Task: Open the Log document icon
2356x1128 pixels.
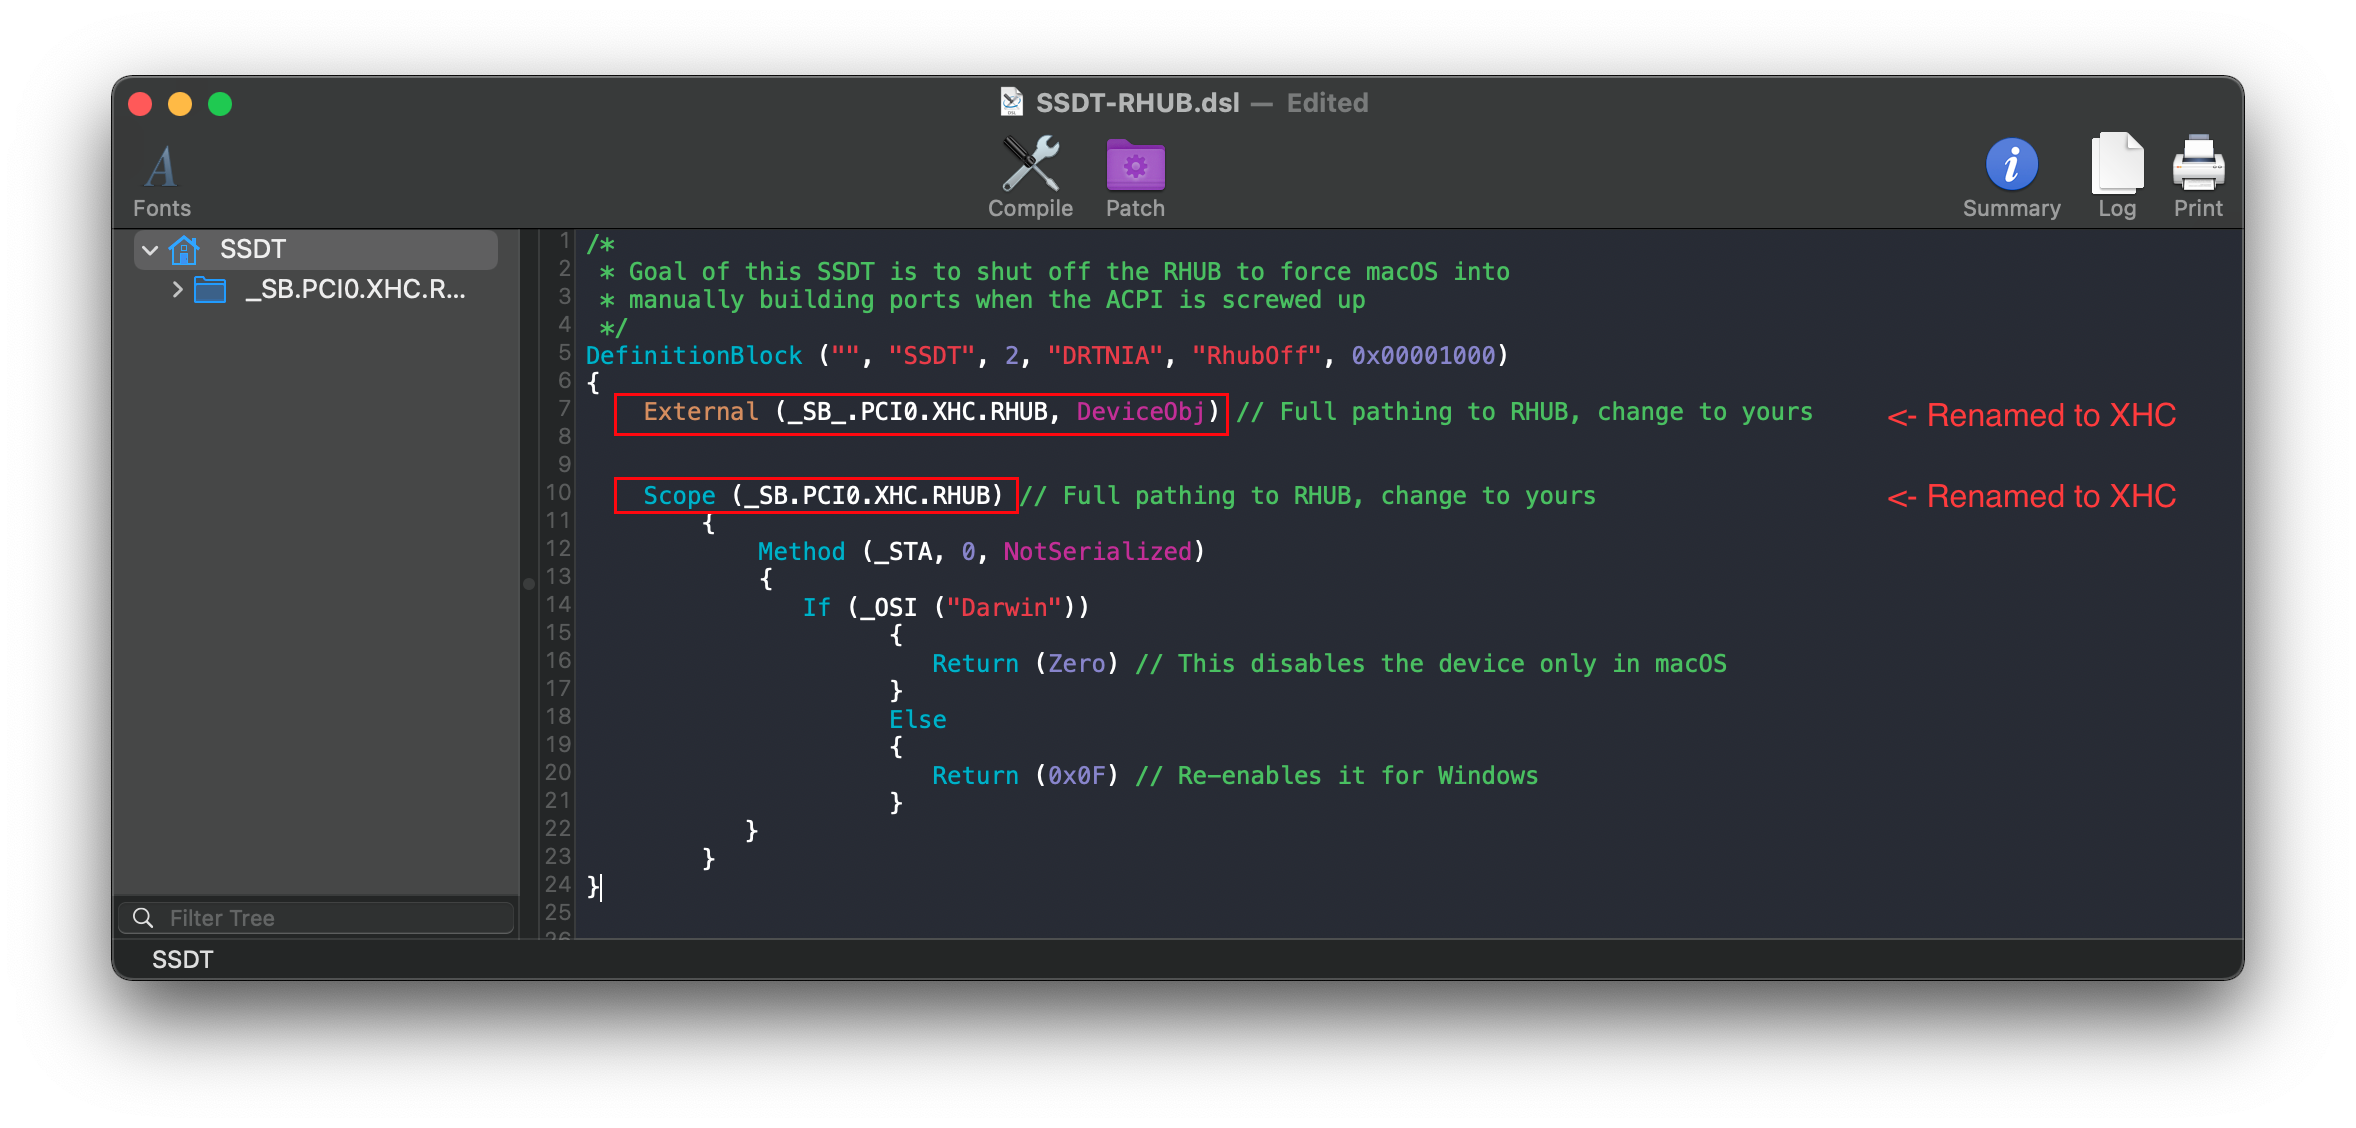Action: click(2116, 165)
